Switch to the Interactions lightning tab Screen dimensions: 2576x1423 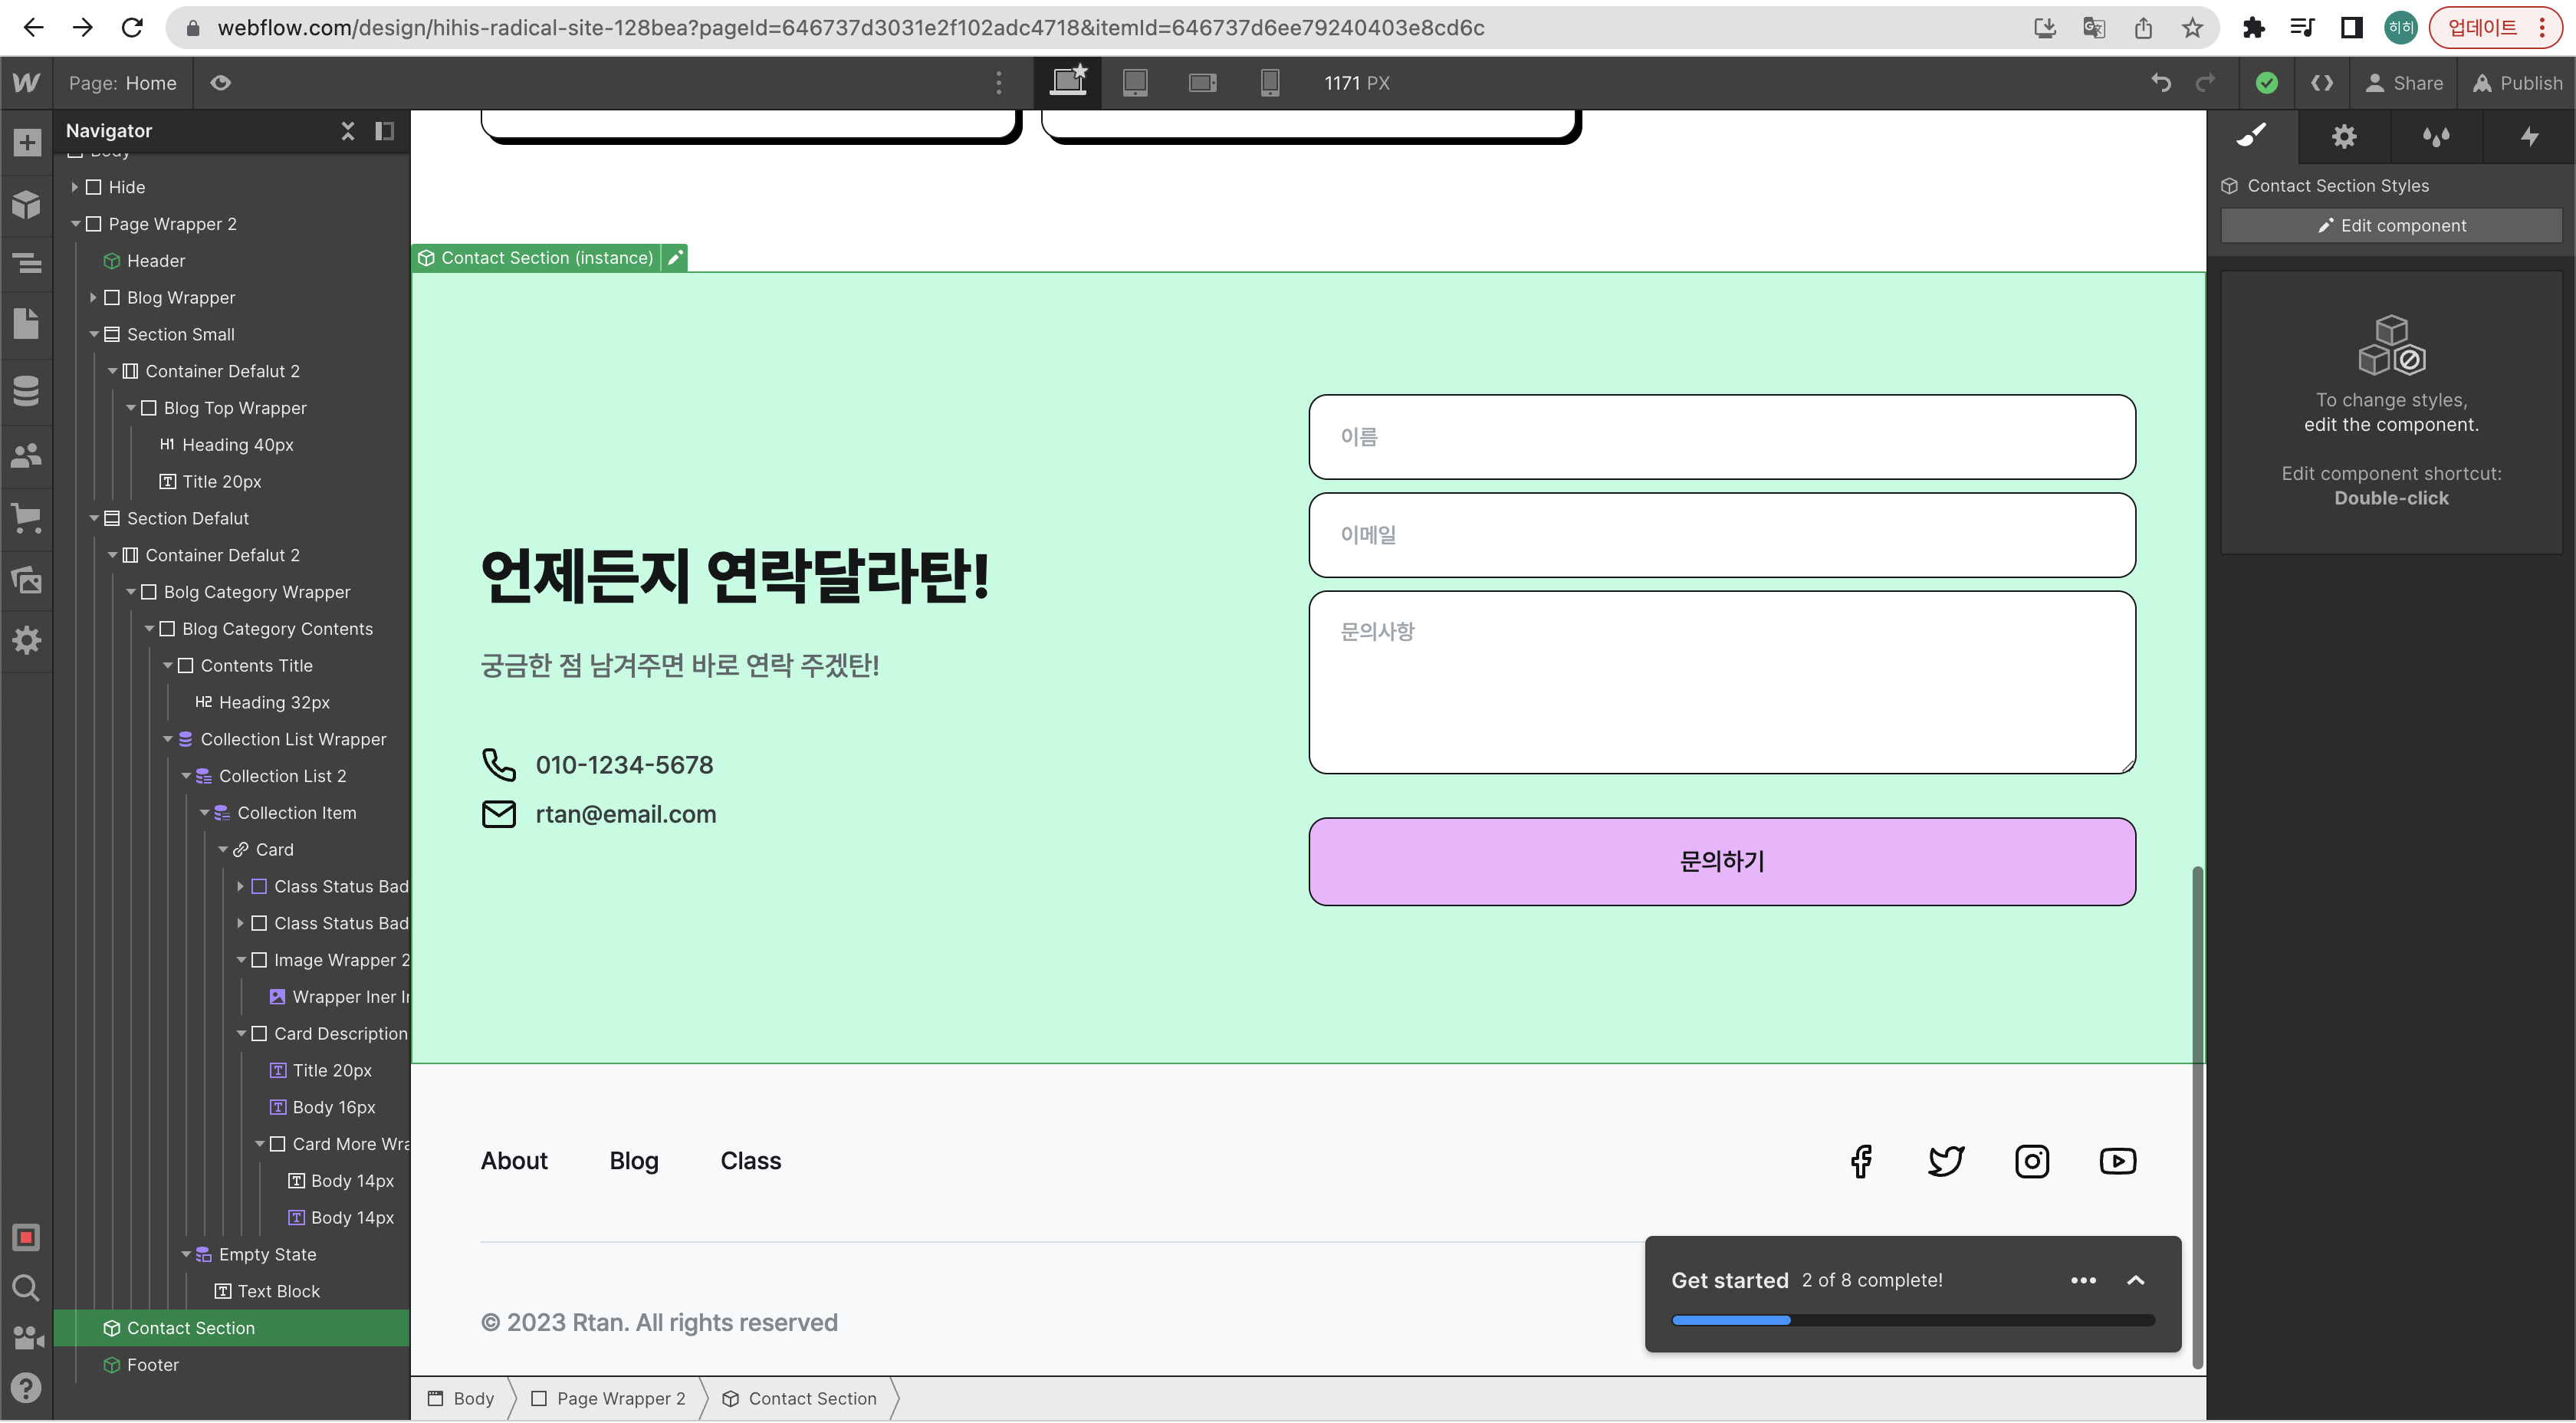coord(2529,136)
